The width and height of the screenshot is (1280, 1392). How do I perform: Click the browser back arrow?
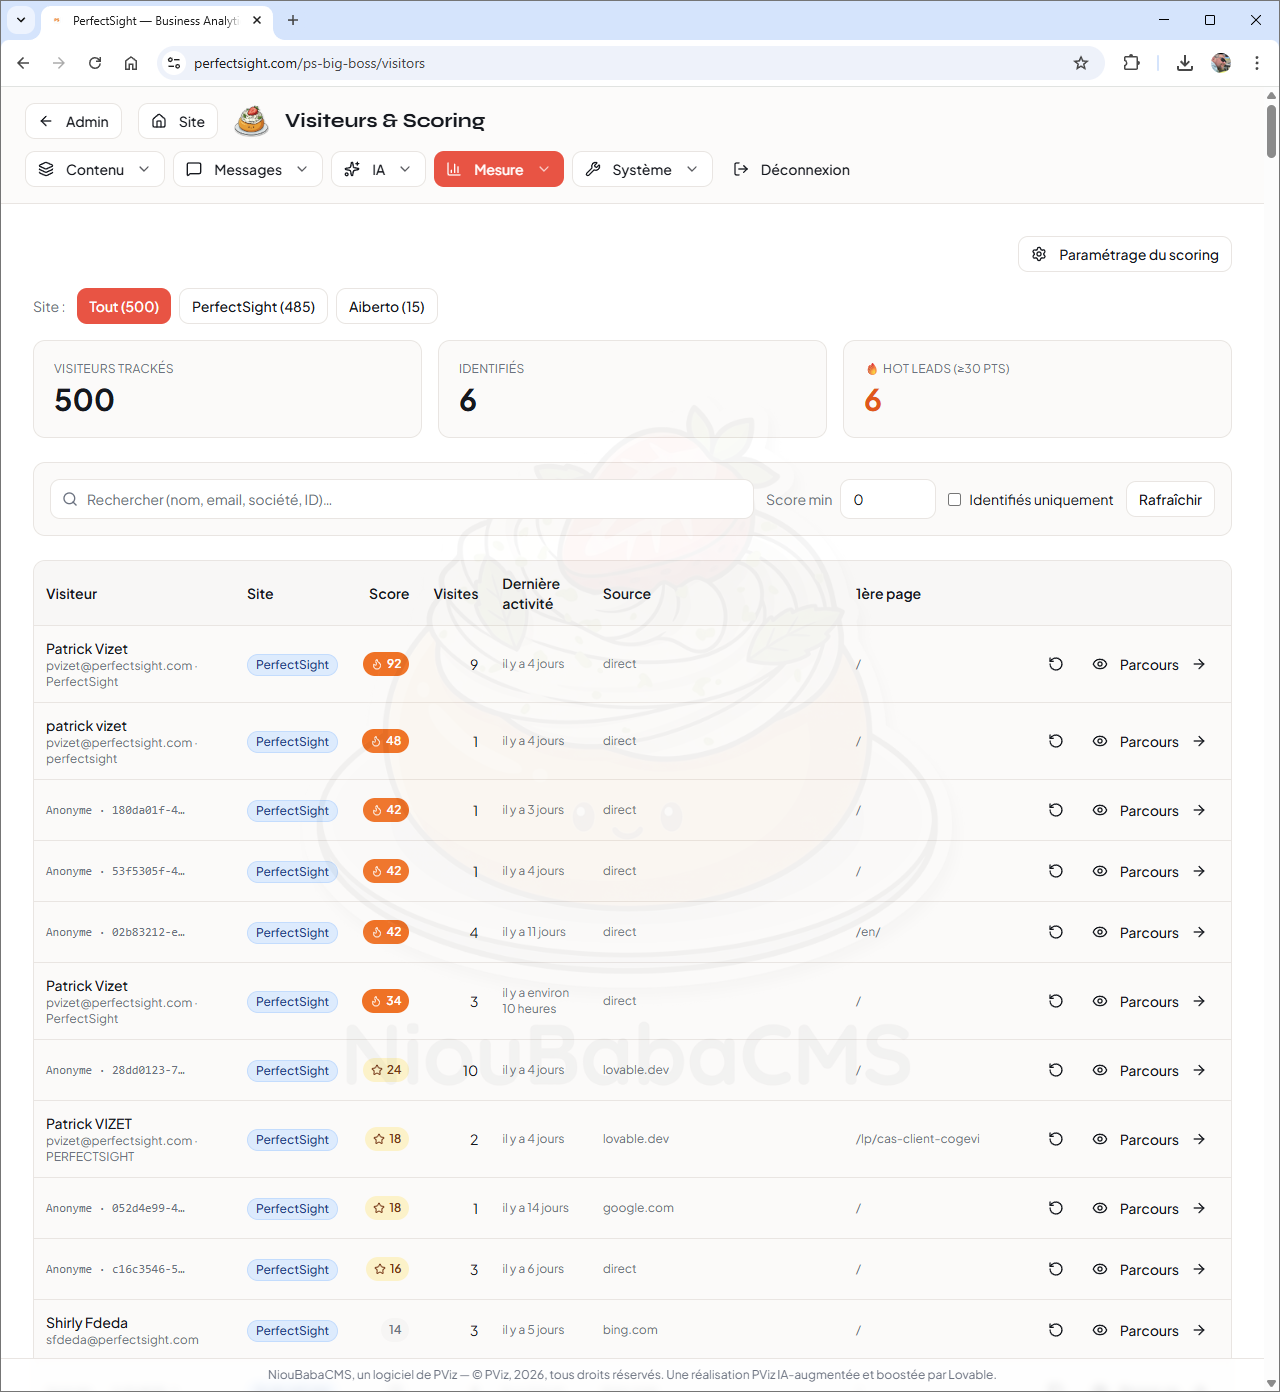click(23, 63)
